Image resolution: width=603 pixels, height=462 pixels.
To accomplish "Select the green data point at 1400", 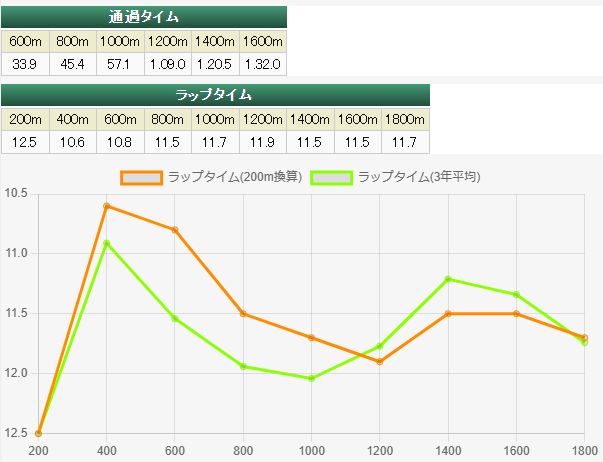I will 448,279.
